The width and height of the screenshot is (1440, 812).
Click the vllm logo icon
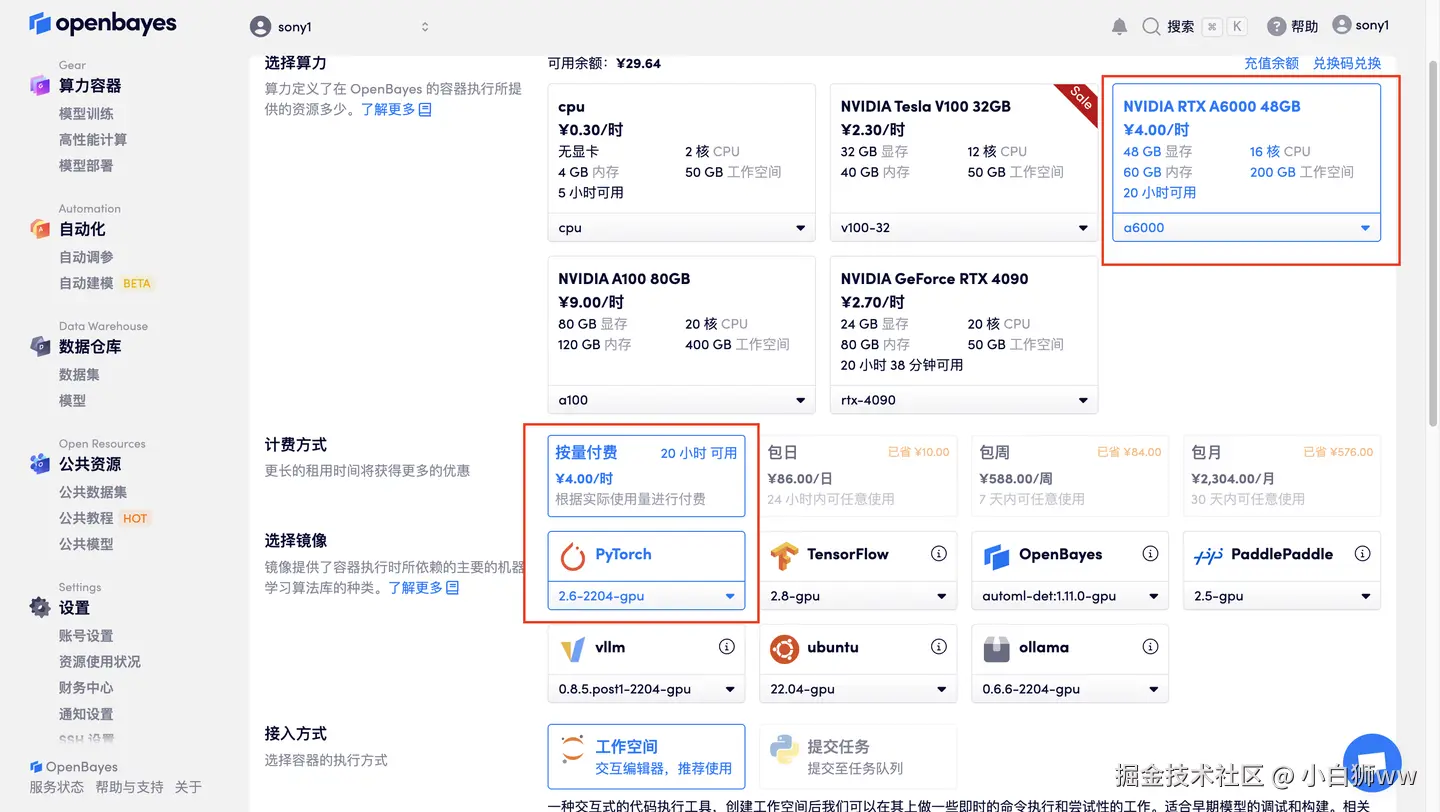[x=572, y=648]
